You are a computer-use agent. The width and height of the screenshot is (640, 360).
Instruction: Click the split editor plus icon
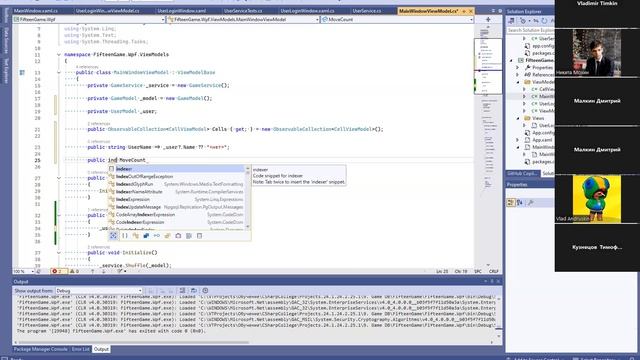pos(488,19)
